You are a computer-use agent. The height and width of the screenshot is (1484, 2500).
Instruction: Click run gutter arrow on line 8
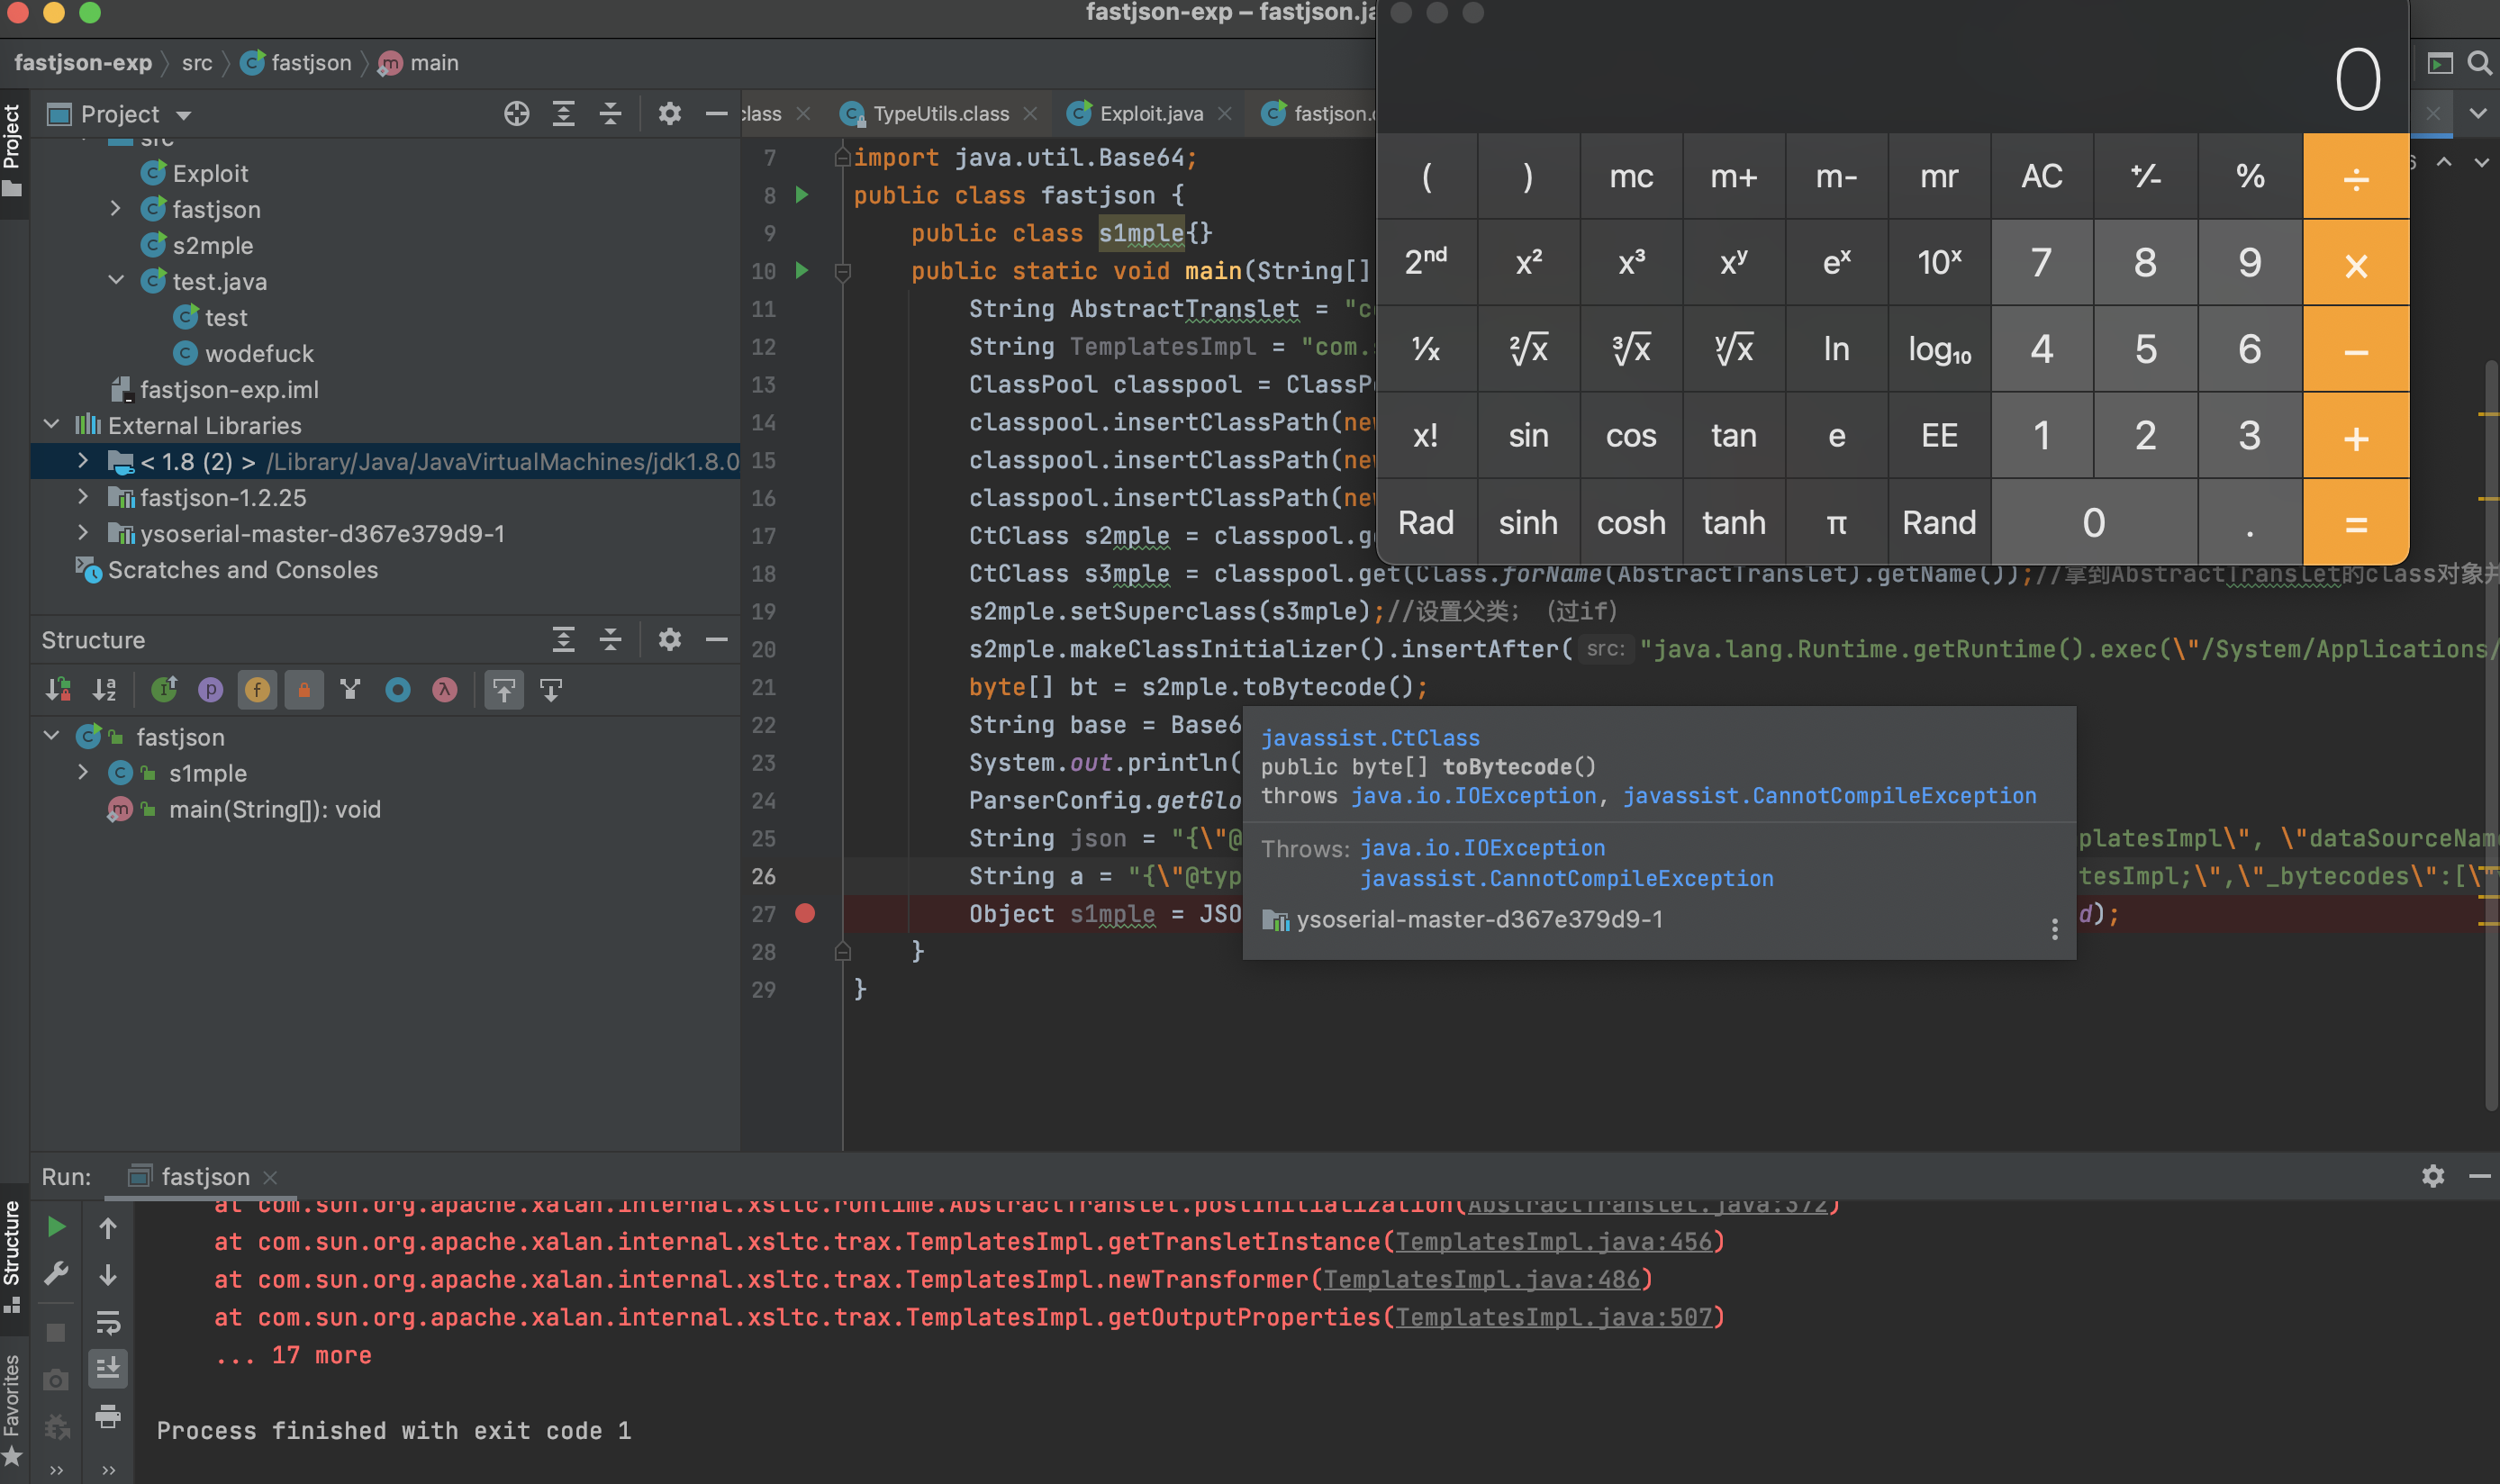[801, 194]
